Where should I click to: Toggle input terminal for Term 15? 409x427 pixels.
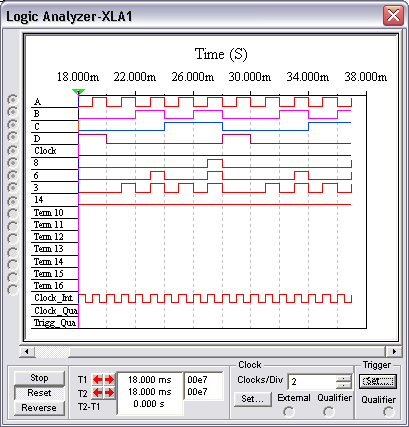[x=13, y=277]
